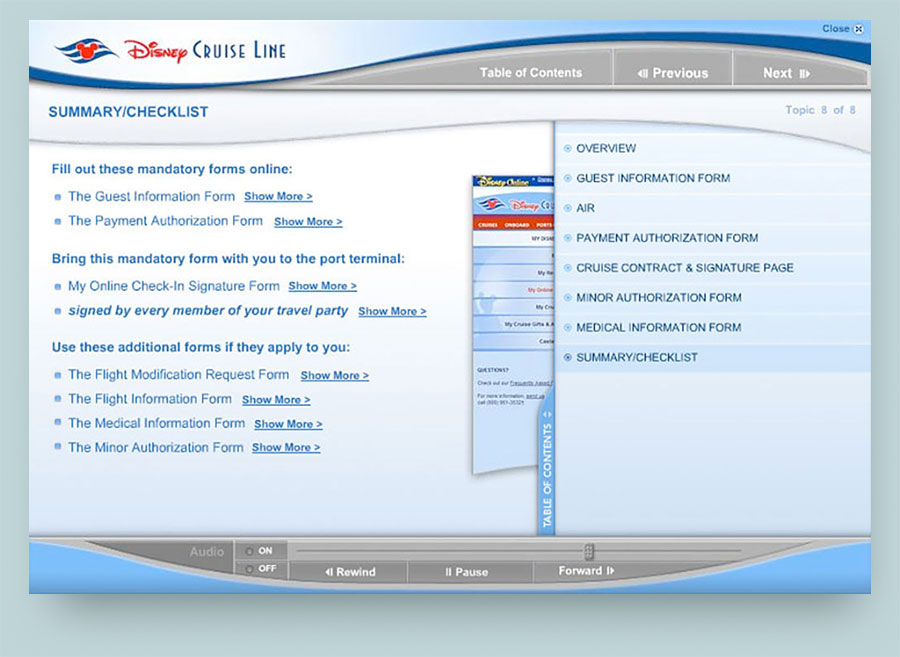Viewport: 900px width, 657px height.
Task: Select Overview in table of contents
Action: pyautogui.click(x=606, y=148)
